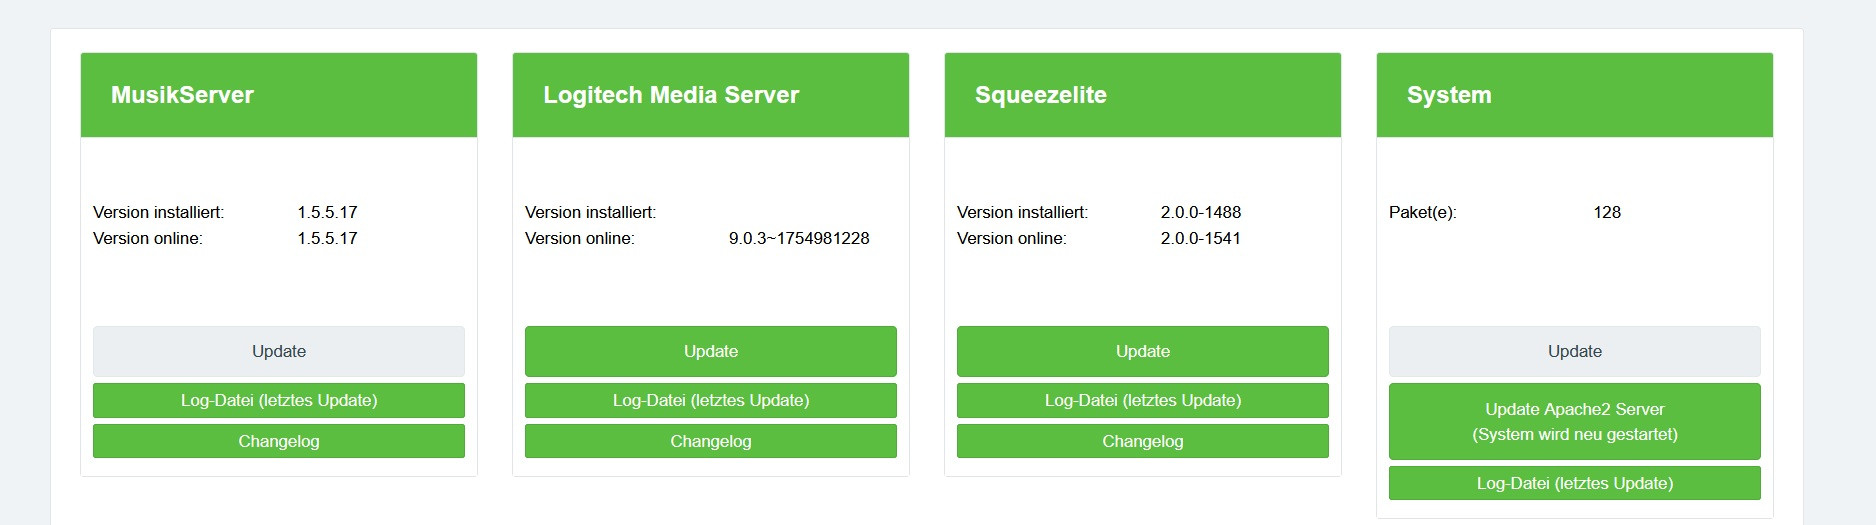This screenshot has width=1876, height=525.
Task: Click the System package count 128
Action: [x=1607, y=212]
